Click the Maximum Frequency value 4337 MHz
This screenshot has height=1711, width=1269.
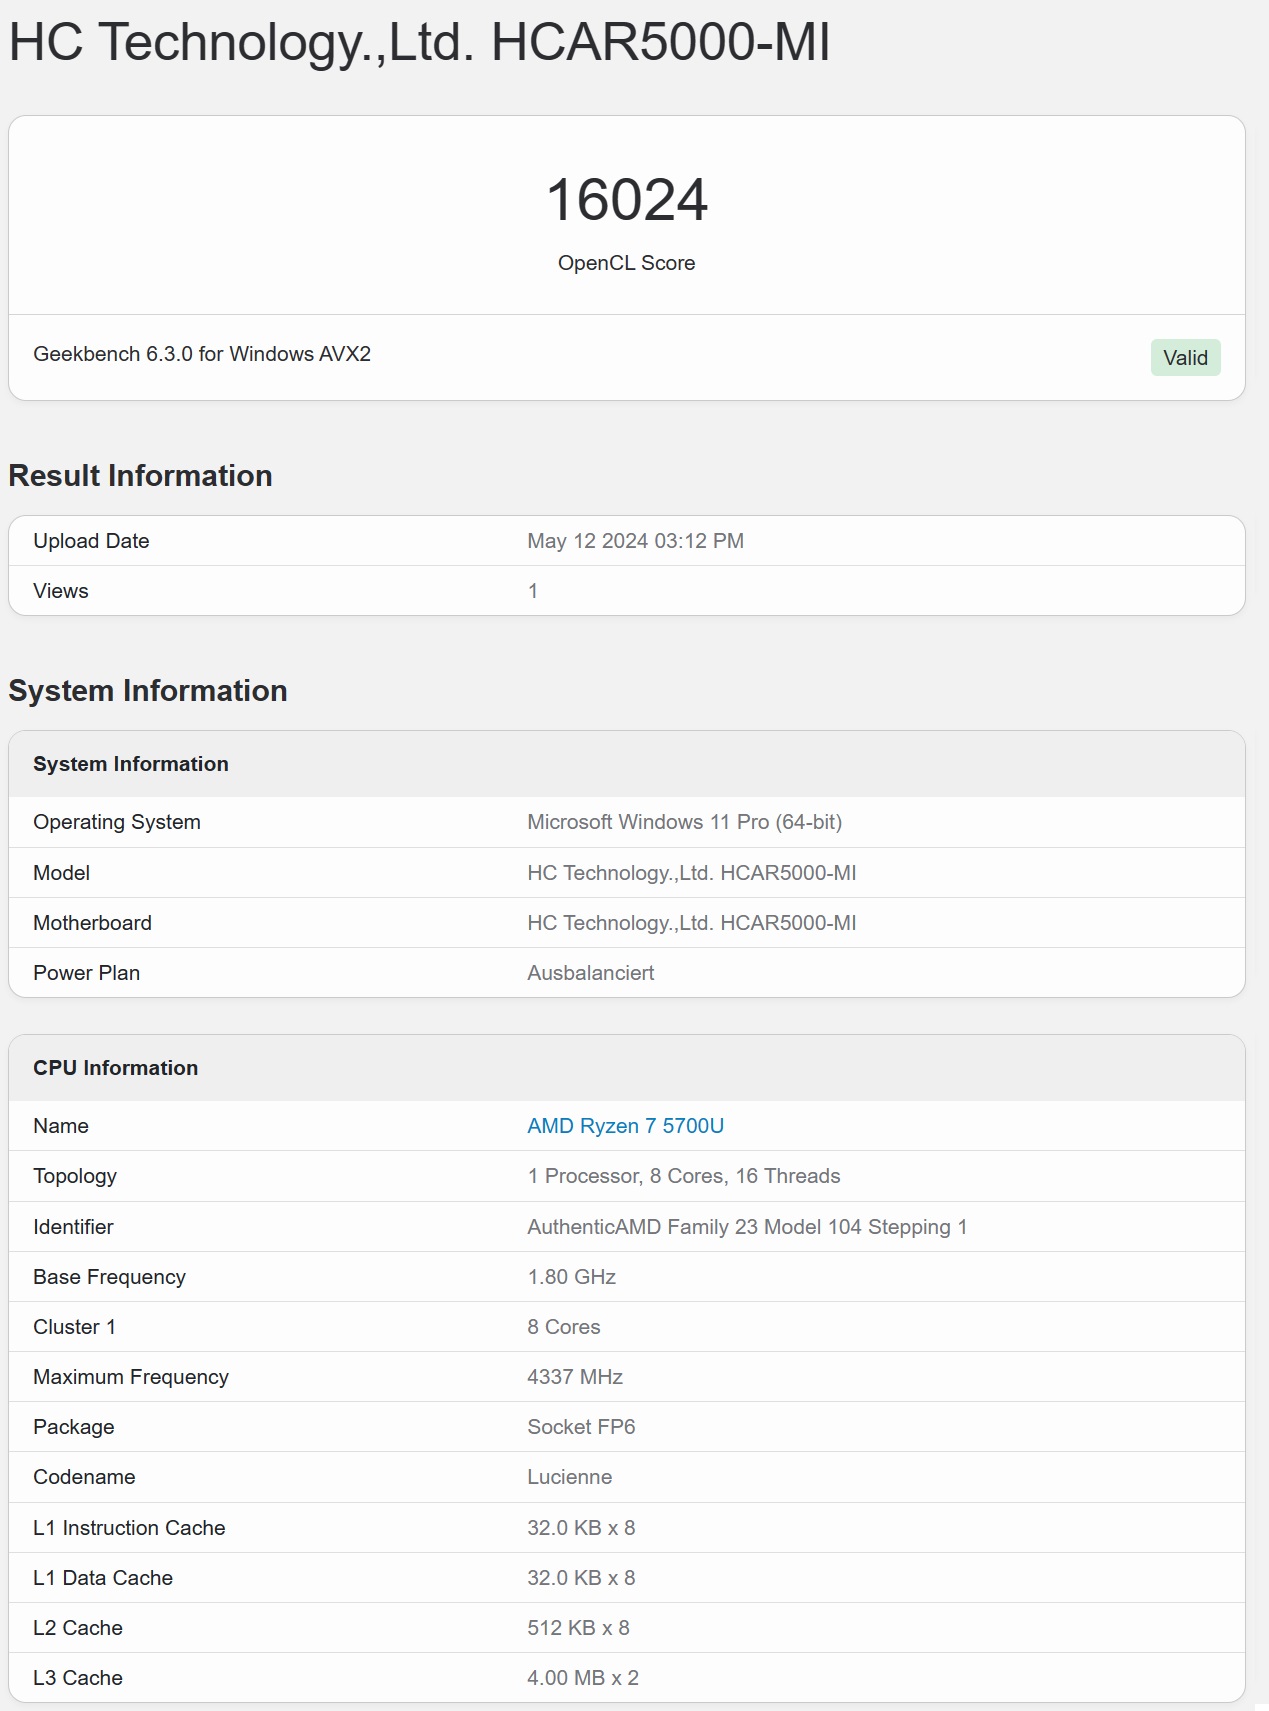[575, 1377]
